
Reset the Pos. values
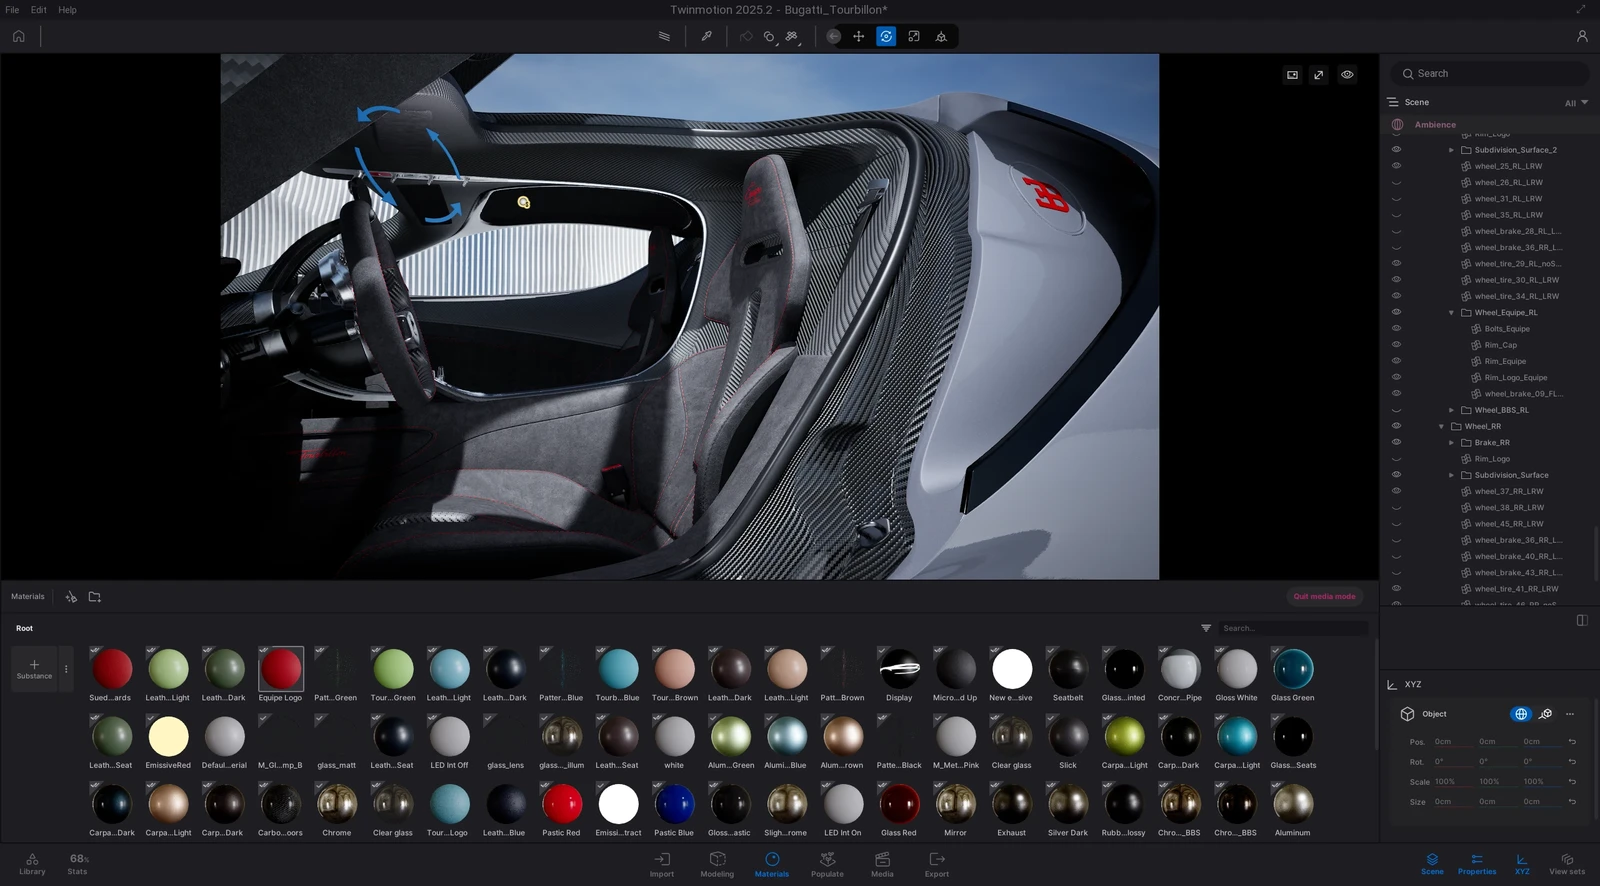[x=1572, y=742]
